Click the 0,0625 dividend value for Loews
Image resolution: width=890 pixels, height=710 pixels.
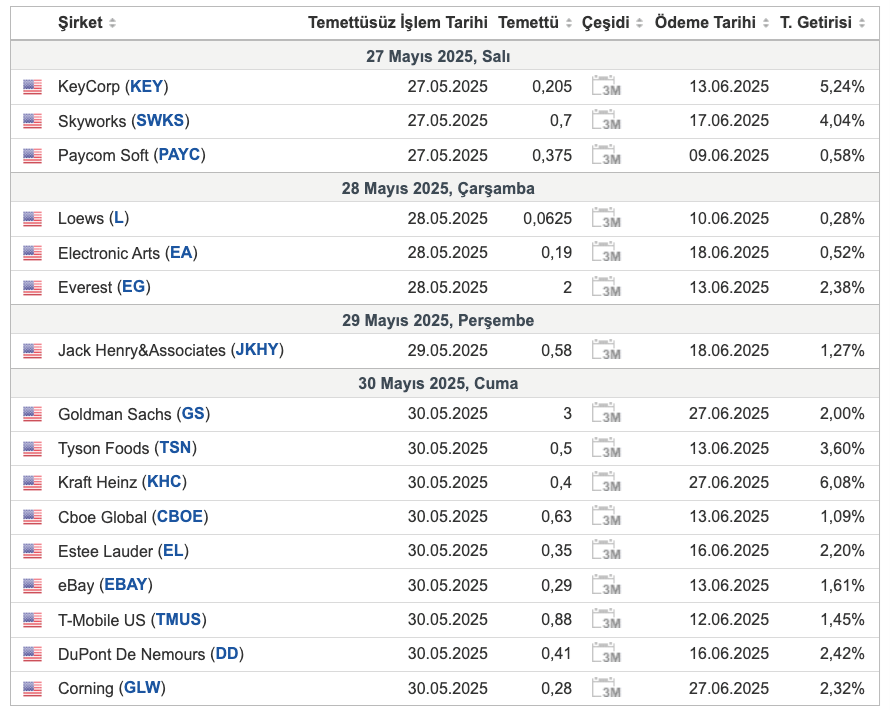(548, 219)
